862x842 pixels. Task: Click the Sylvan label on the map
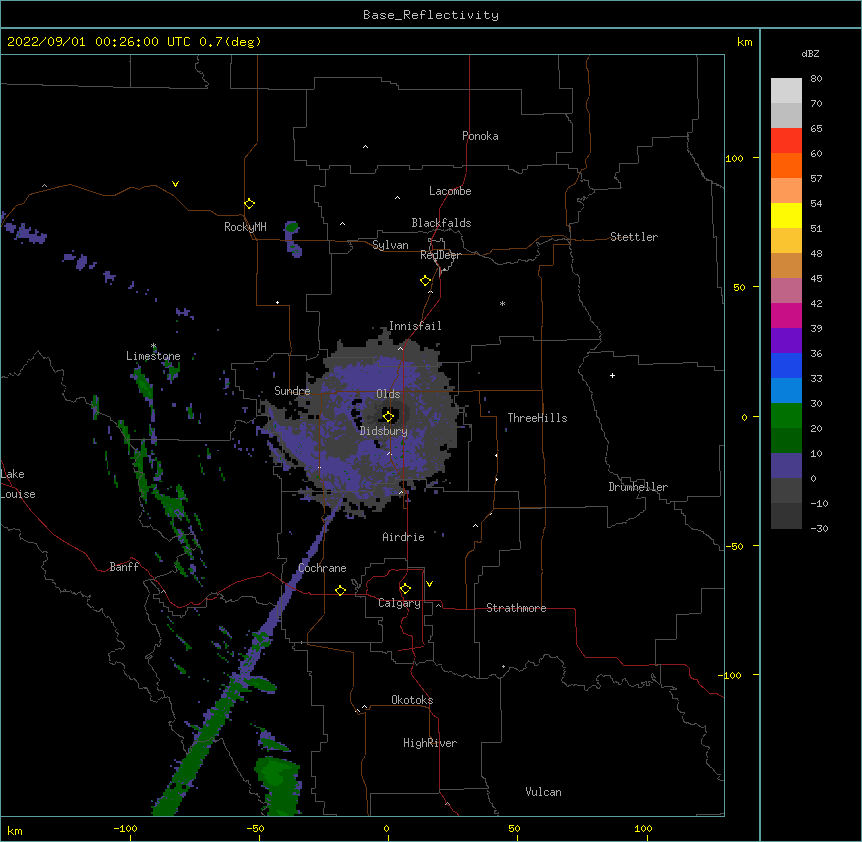390,245
